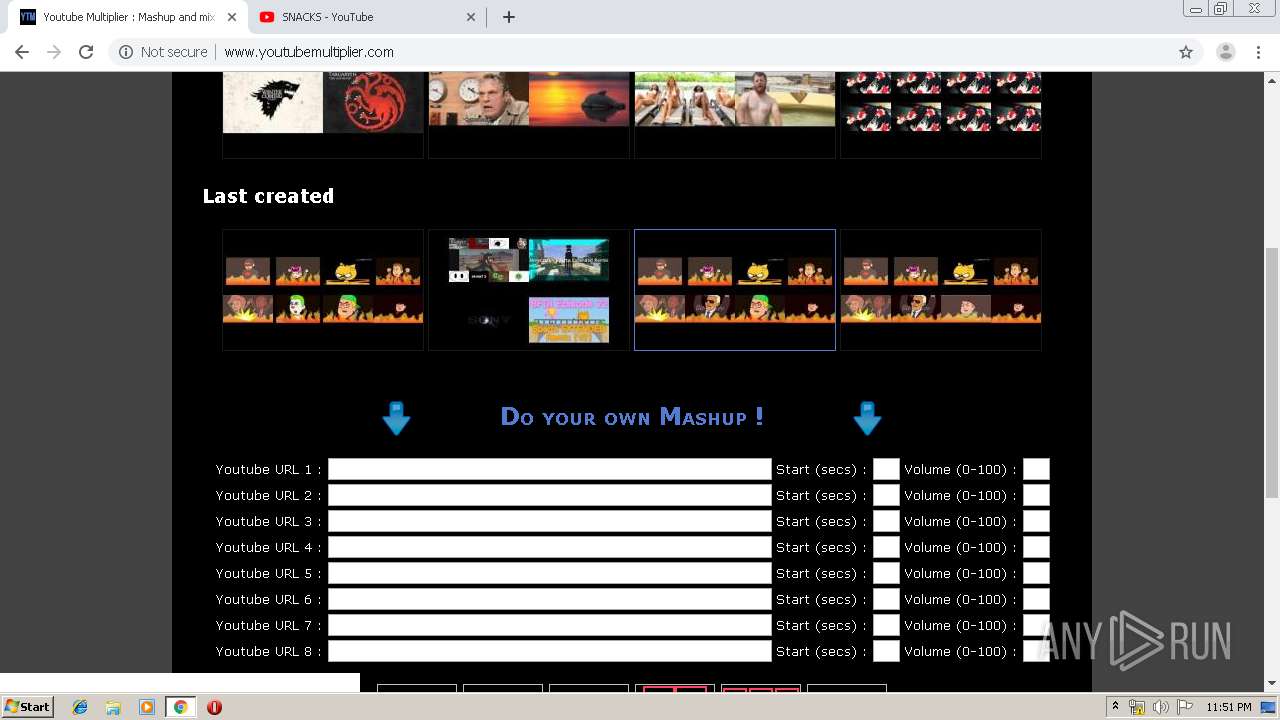Open the Action Center flag icon
This screenshot has height=720, width=1280.
1184,707
